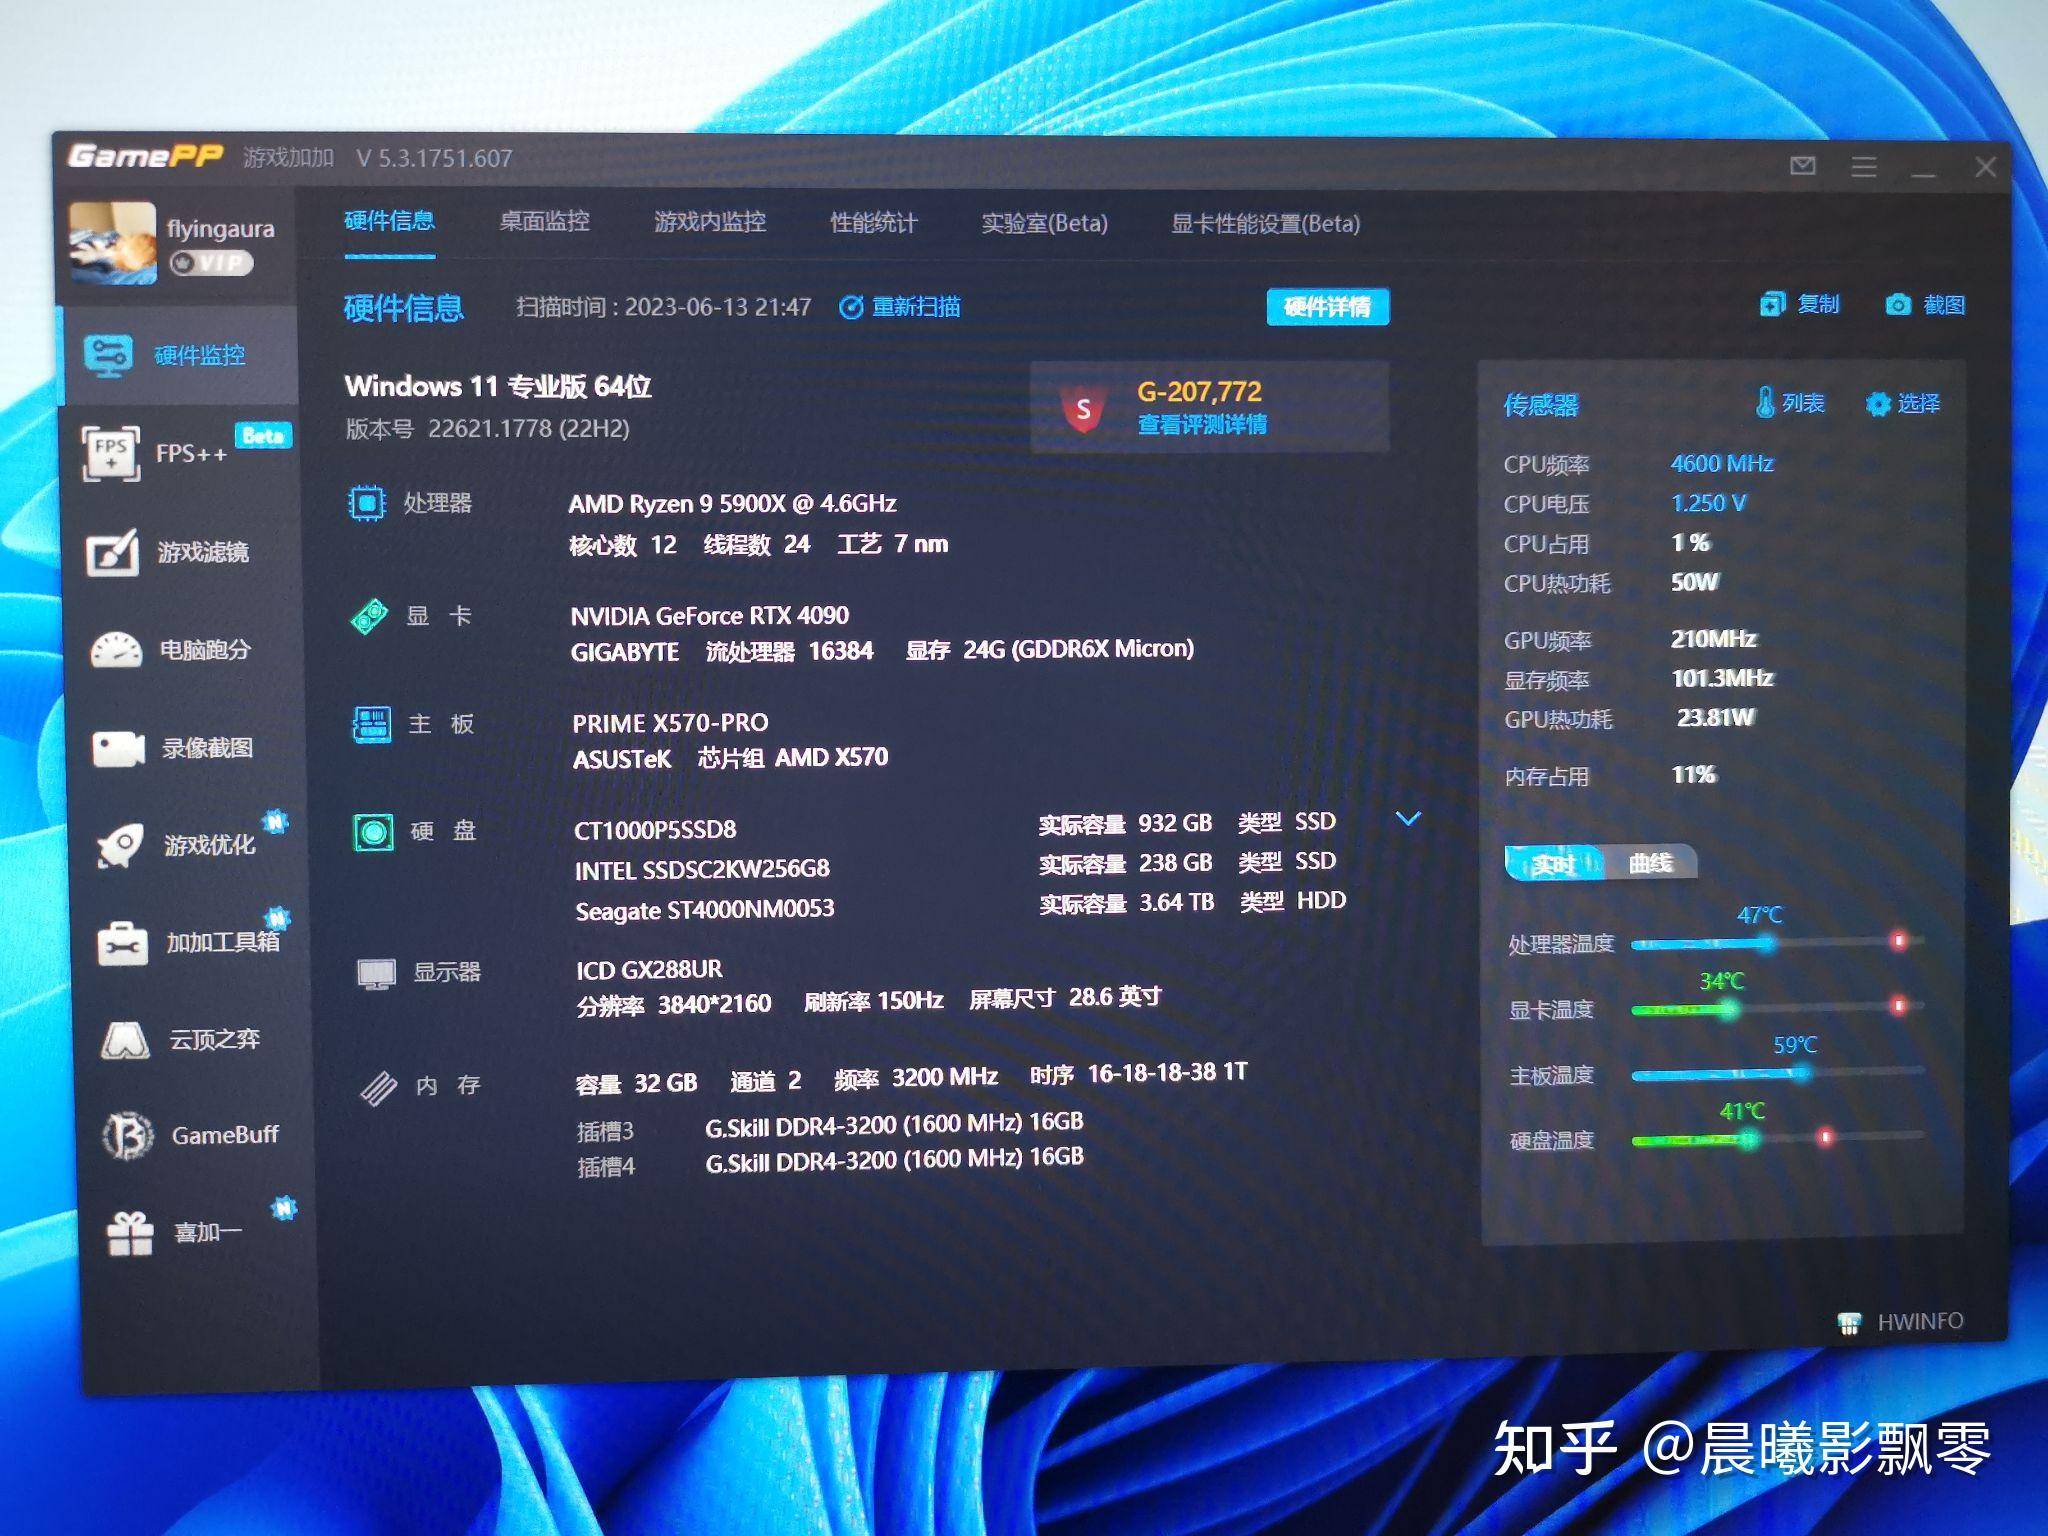The image size is (2048, 1536).
Task: Select 实时 realtime toggle
Action: tap(1553, 863)
